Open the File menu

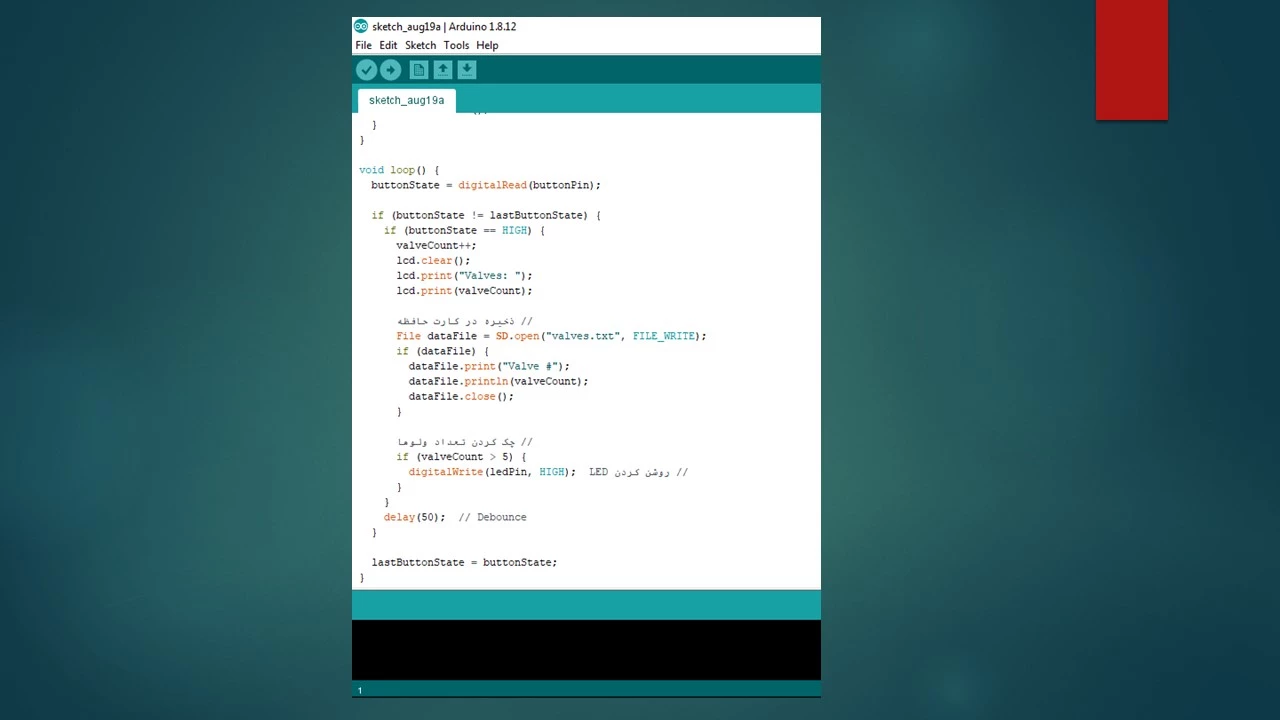363,45
